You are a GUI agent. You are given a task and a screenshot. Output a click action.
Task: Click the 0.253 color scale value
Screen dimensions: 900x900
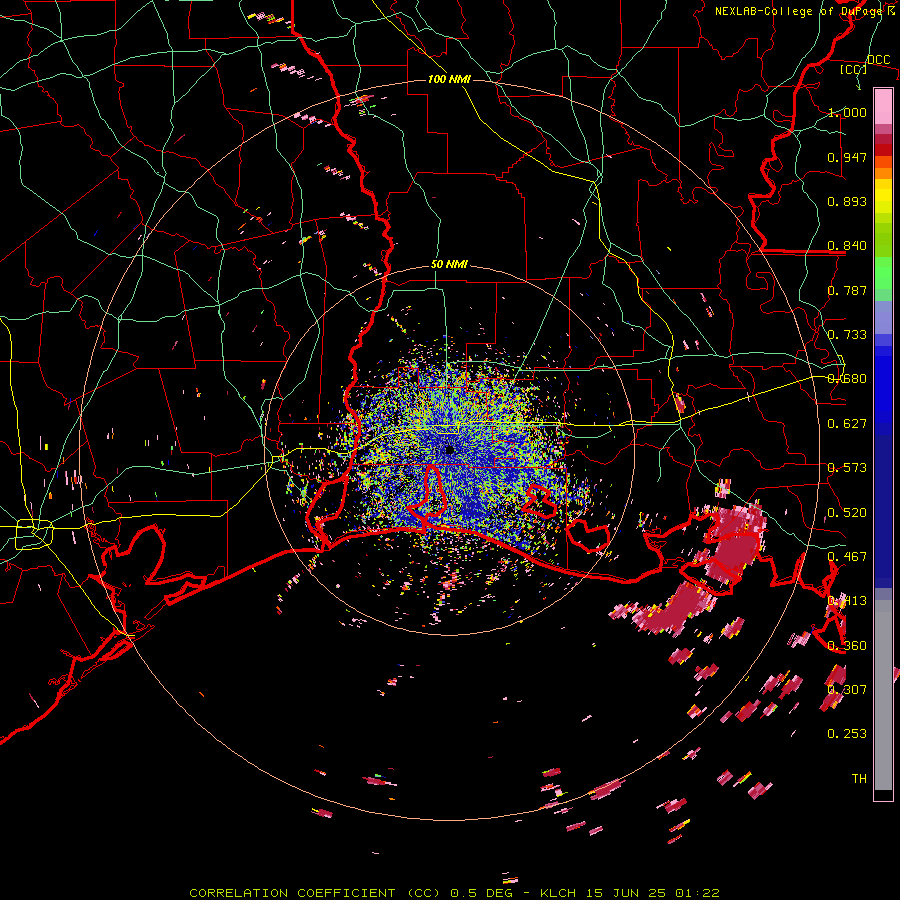coord(847,734)
